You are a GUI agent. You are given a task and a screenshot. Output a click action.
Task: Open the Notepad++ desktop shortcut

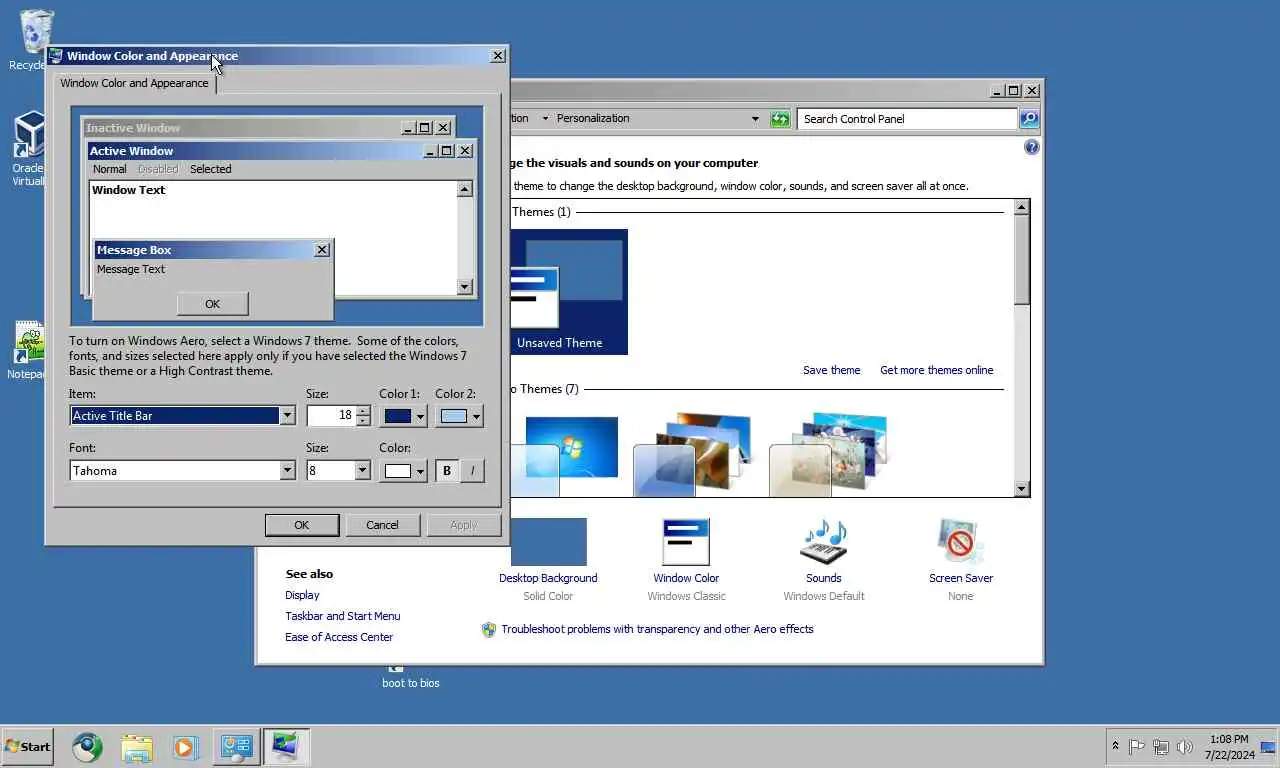click(29, 345)
